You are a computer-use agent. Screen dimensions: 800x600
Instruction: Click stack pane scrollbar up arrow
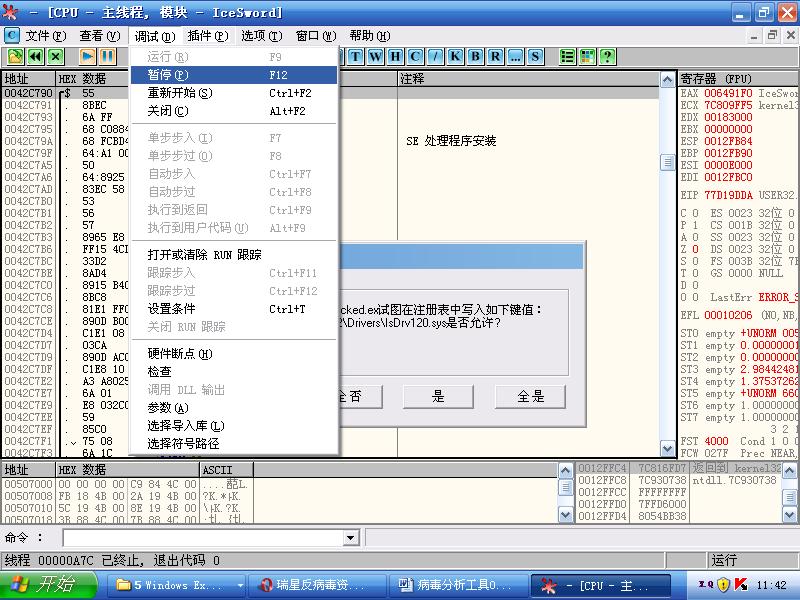[x=790, y=470]
